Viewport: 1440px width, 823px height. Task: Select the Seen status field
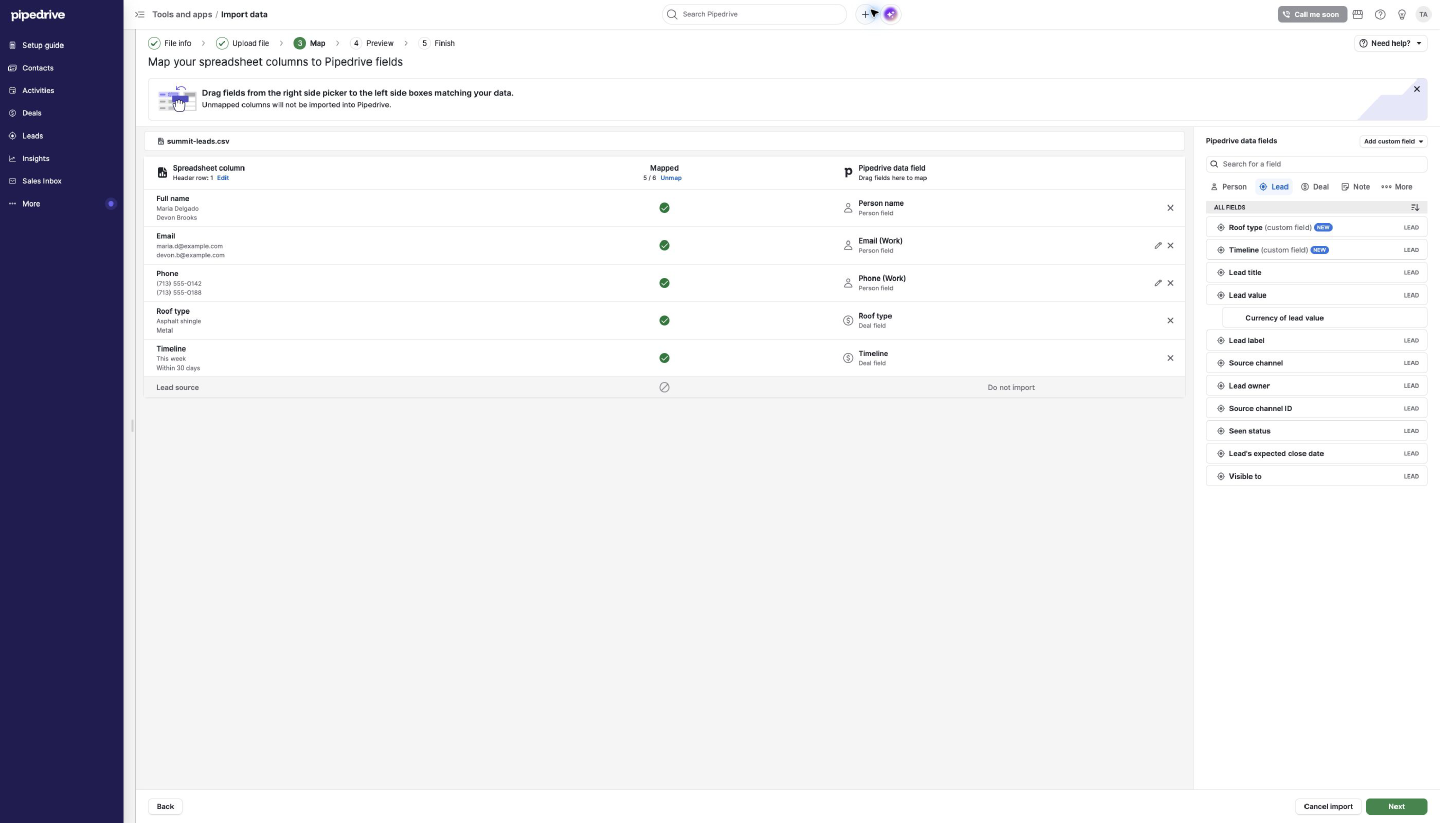click(1316, 431)
